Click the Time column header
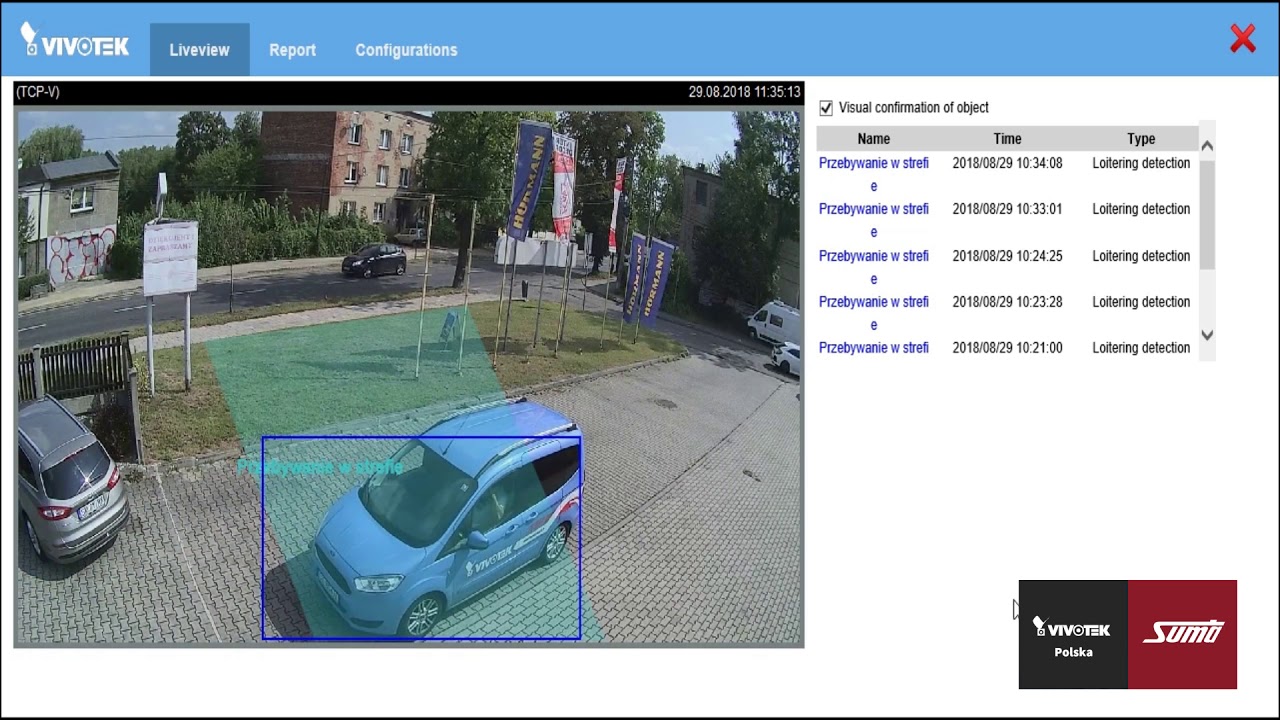Image resolution: width=1280 pixels, height=720 pixels. (x=1007, y=139)
